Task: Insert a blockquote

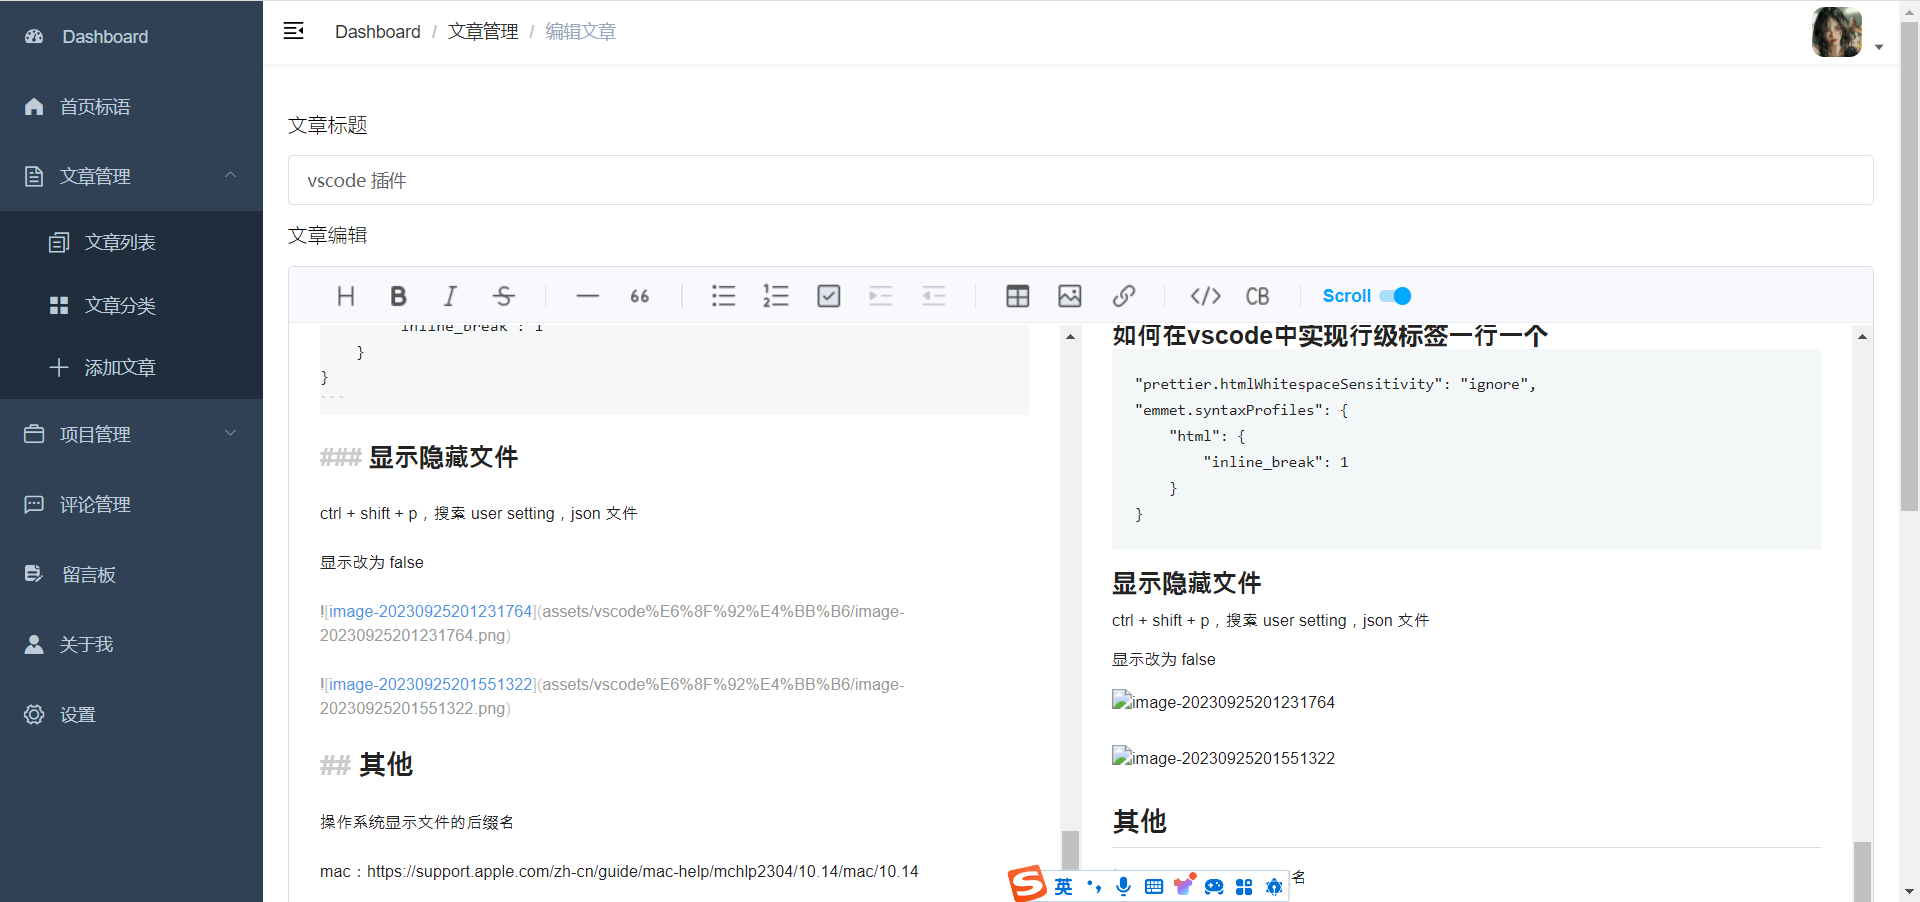Action: [x=640, y=296]
